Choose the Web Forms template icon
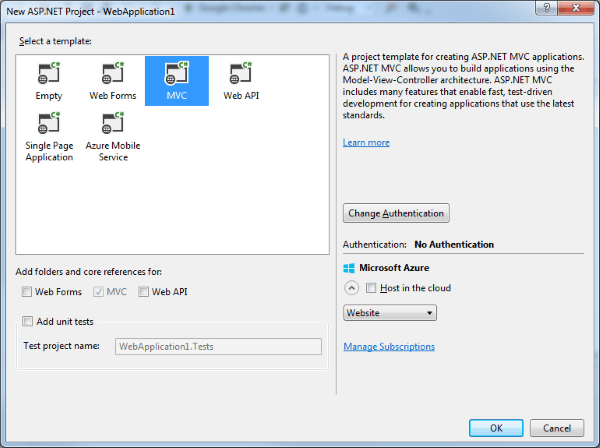Image resolution: width=600 pixels, height=448 pixels. click(112, 73)
